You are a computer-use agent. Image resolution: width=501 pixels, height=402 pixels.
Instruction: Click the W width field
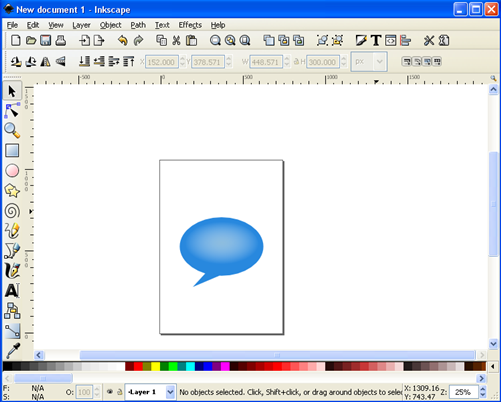click(266, 62)
